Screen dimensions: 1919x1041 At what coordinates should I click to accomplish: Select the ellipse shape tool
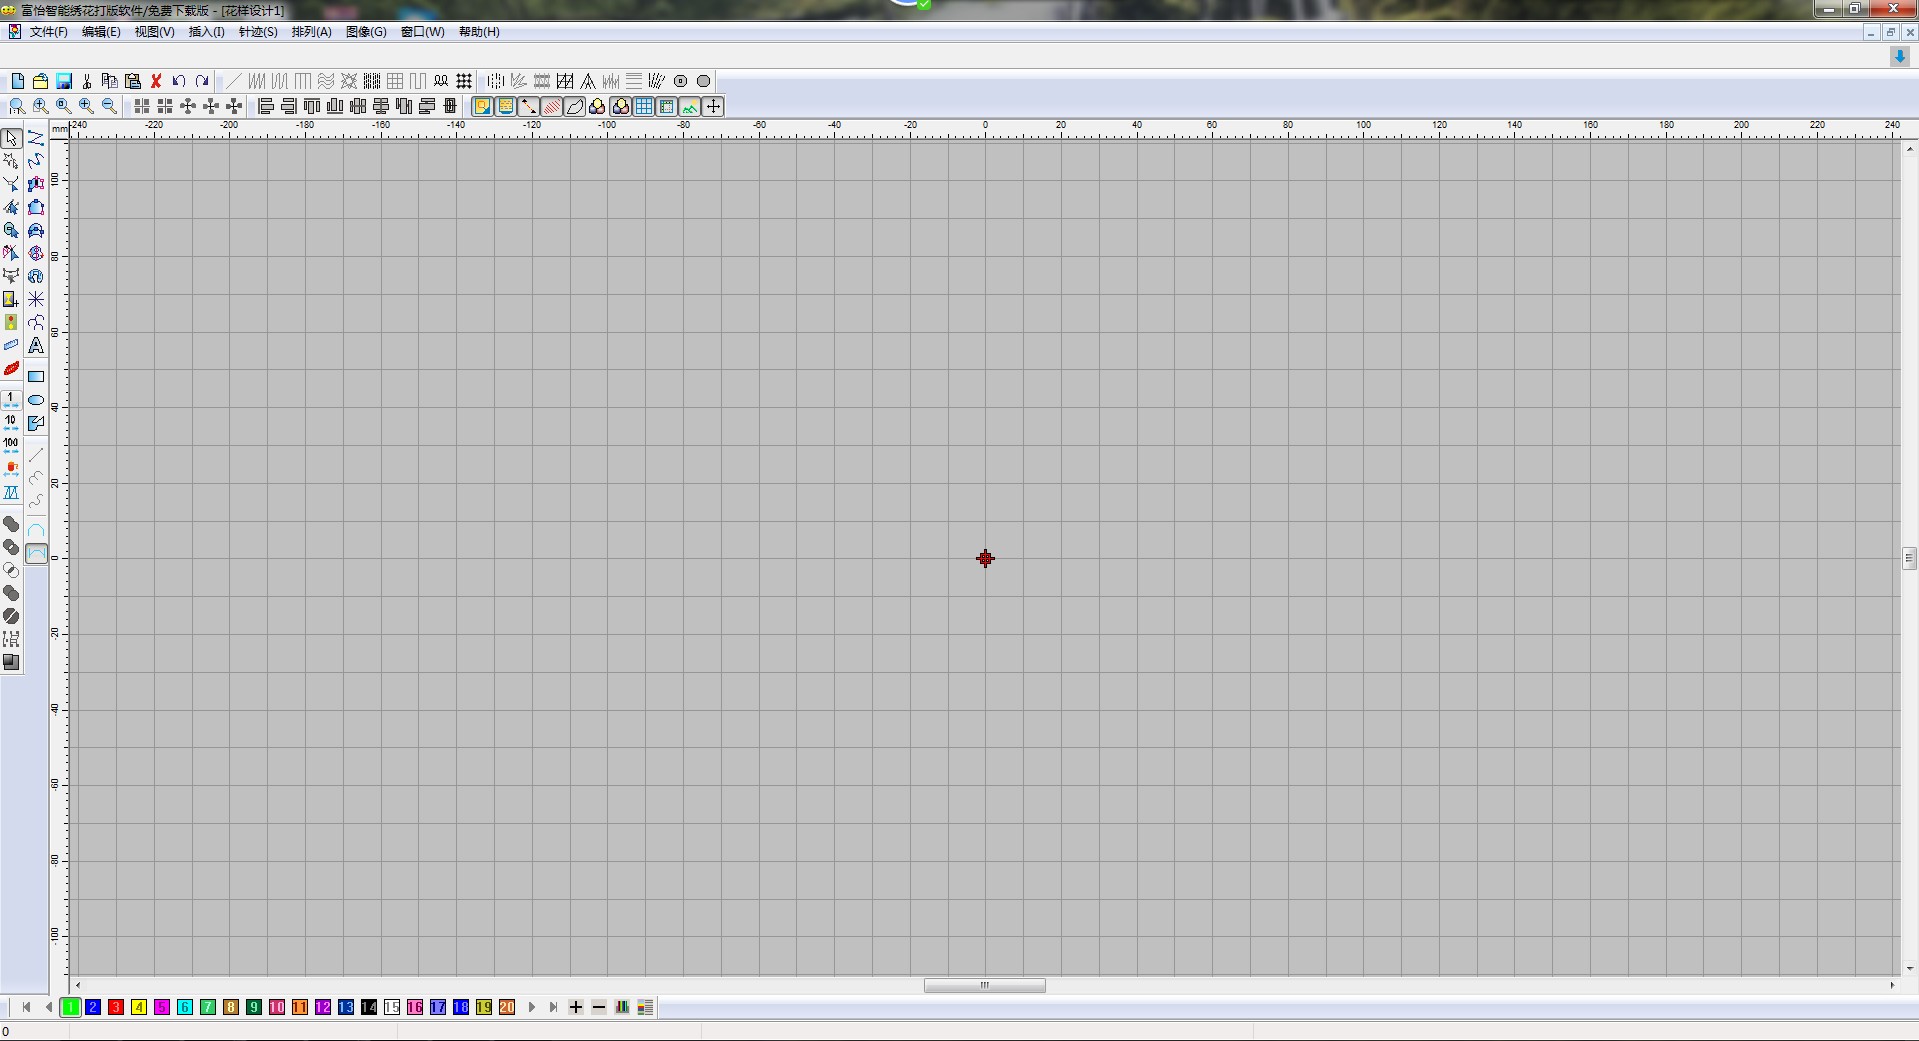36,400
